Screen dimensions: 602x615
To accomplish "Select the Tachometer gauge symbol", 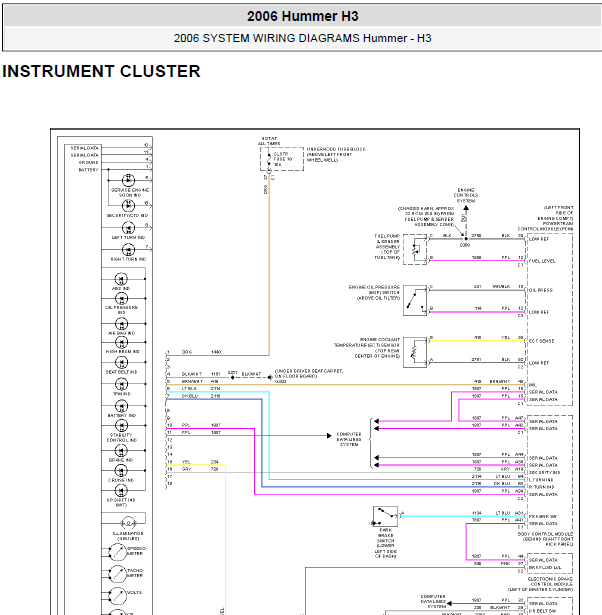I will pyautogui.click(x=117, y=575).
